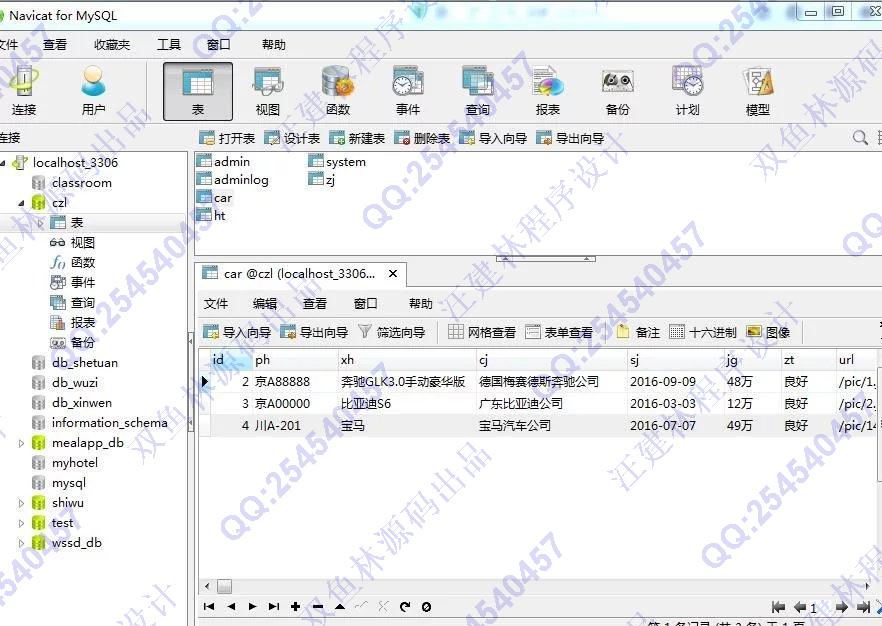Open the main 帮助 (Help) menu
Image resolution: width=882 pixels, height=626 pixels.
274,44
